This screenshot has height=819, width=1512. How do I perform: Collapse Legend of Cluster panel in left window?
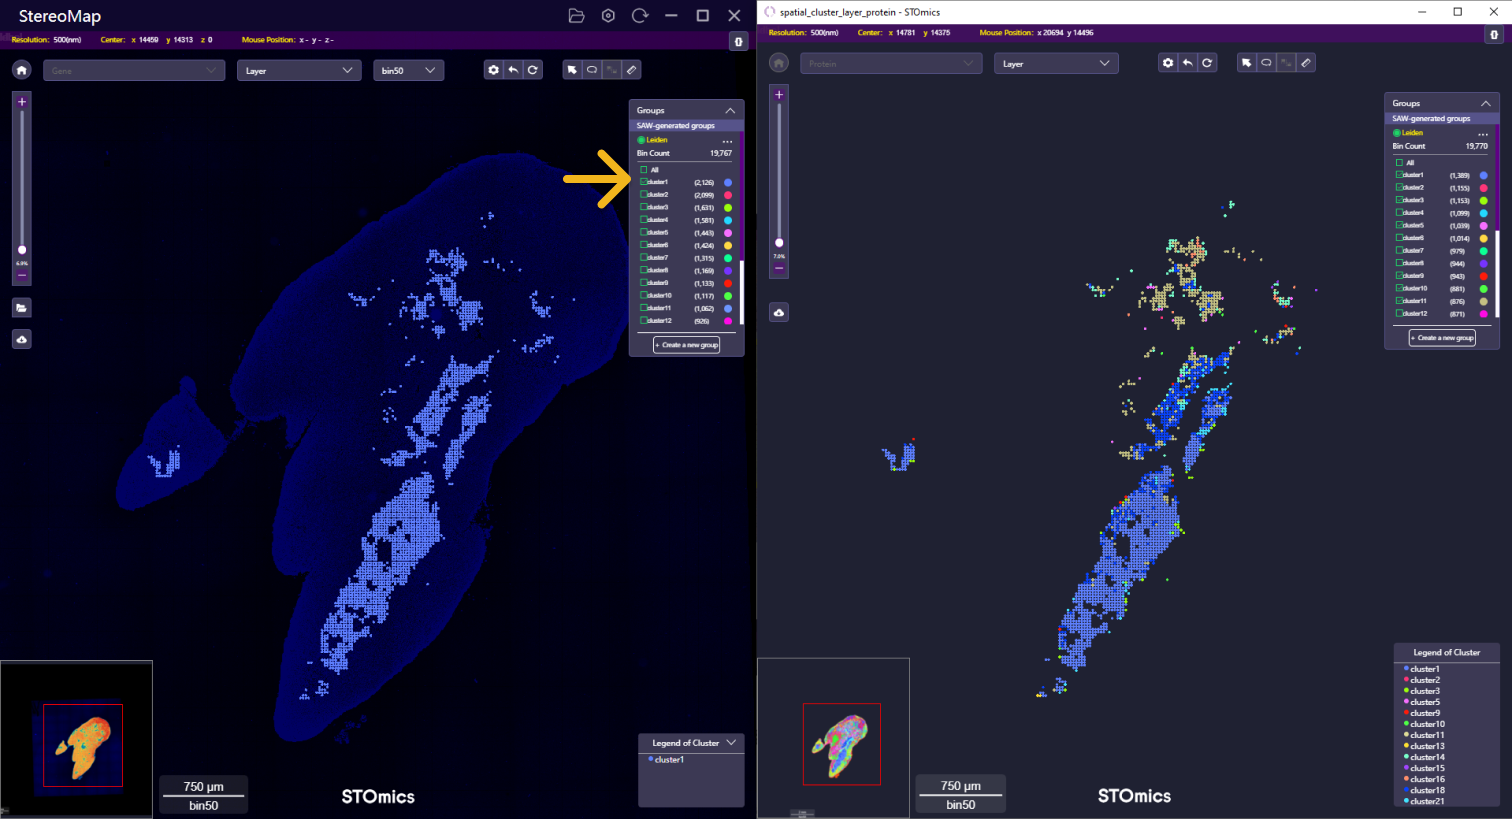tap(731, 743)
